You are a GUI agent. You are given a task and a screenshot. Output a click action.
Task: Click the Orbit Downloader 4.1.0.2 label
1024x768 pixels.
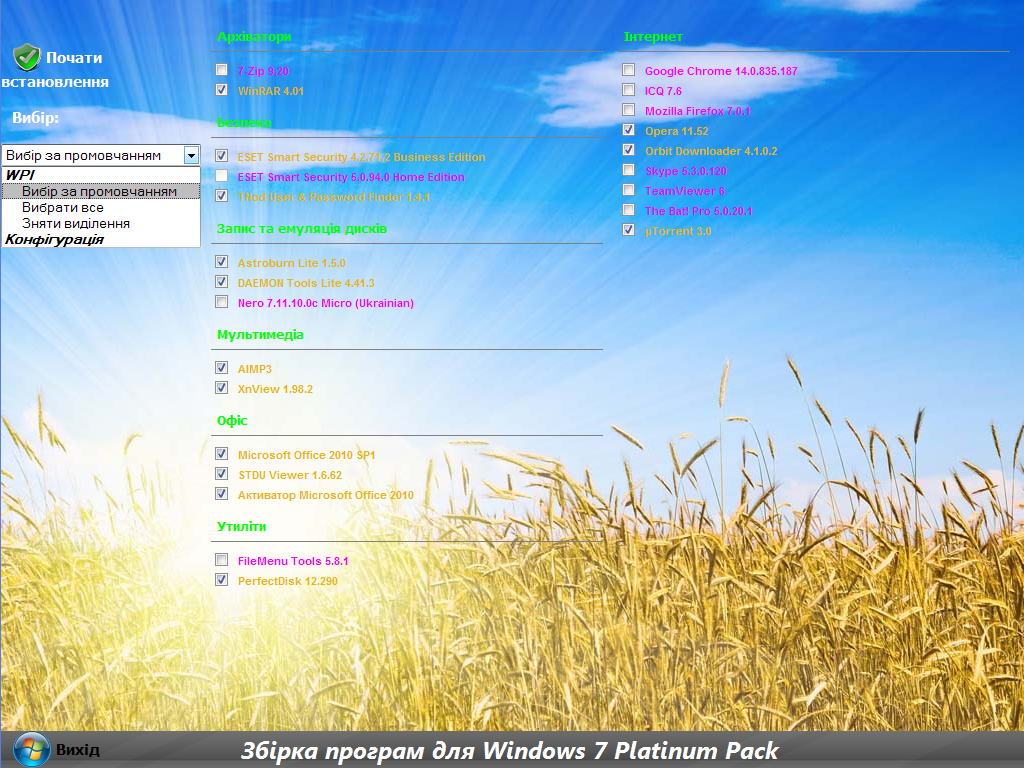coord(711,152)
